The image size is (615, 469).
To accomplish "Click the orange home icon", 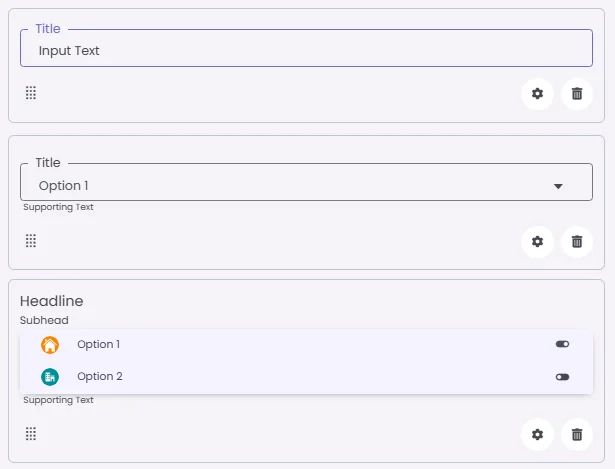I will click(50, 345).
